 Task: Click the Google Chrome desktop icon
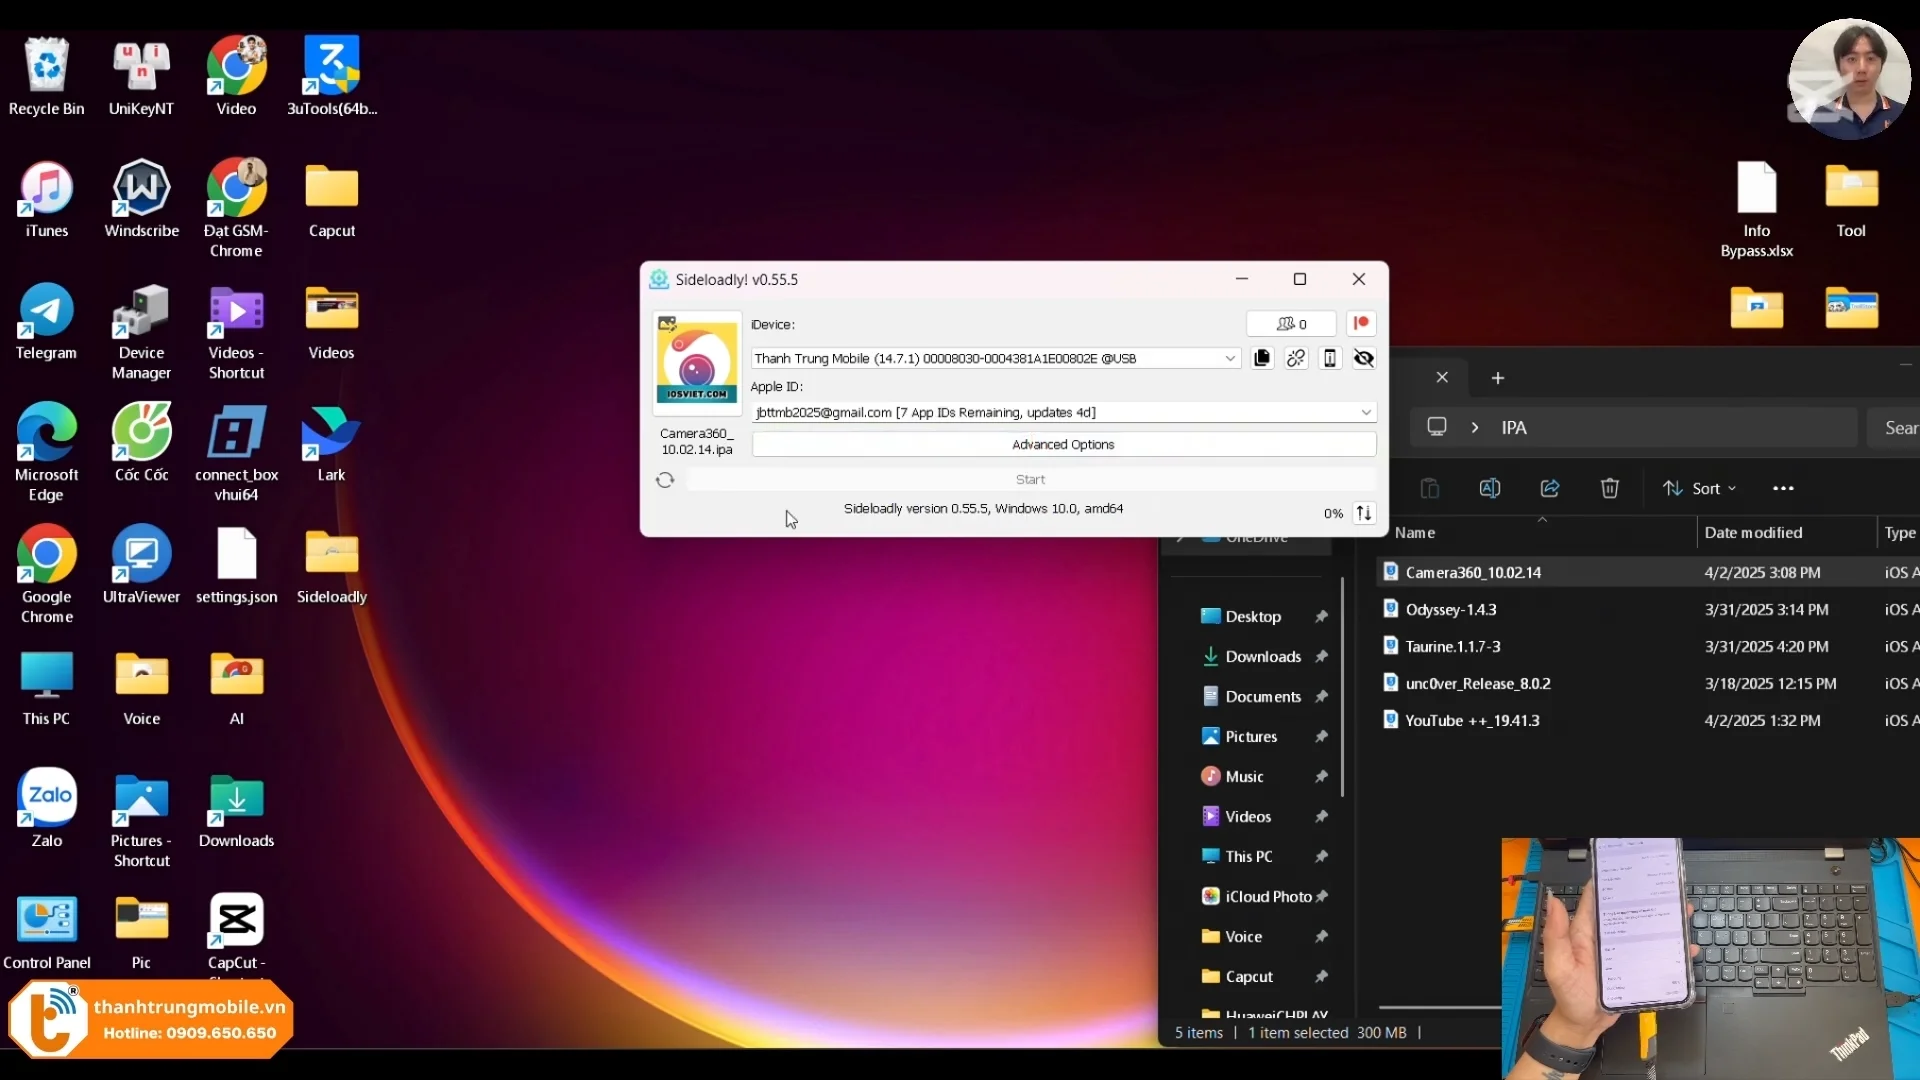(x=46, y=575)
